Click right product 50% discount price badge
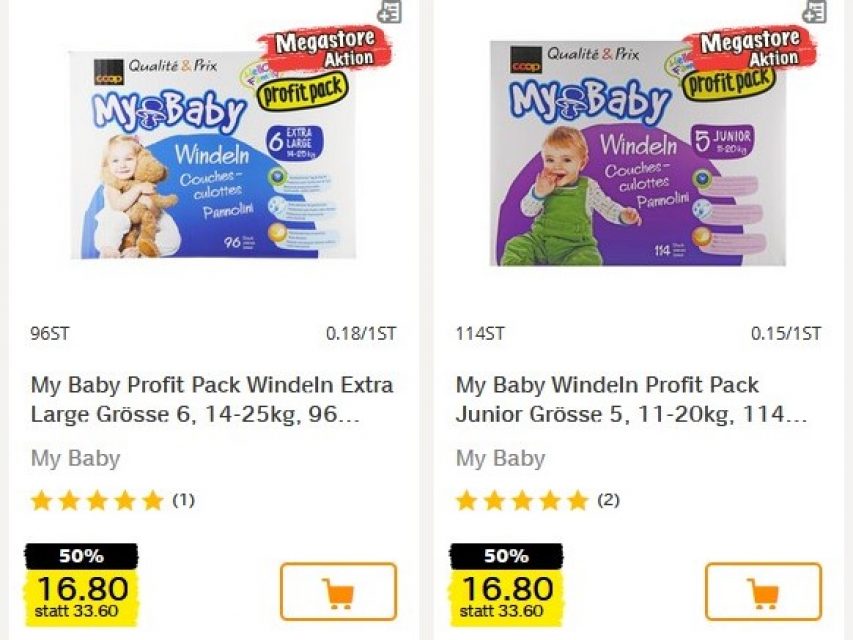853x640 pixels. click(x=506, y=584)
